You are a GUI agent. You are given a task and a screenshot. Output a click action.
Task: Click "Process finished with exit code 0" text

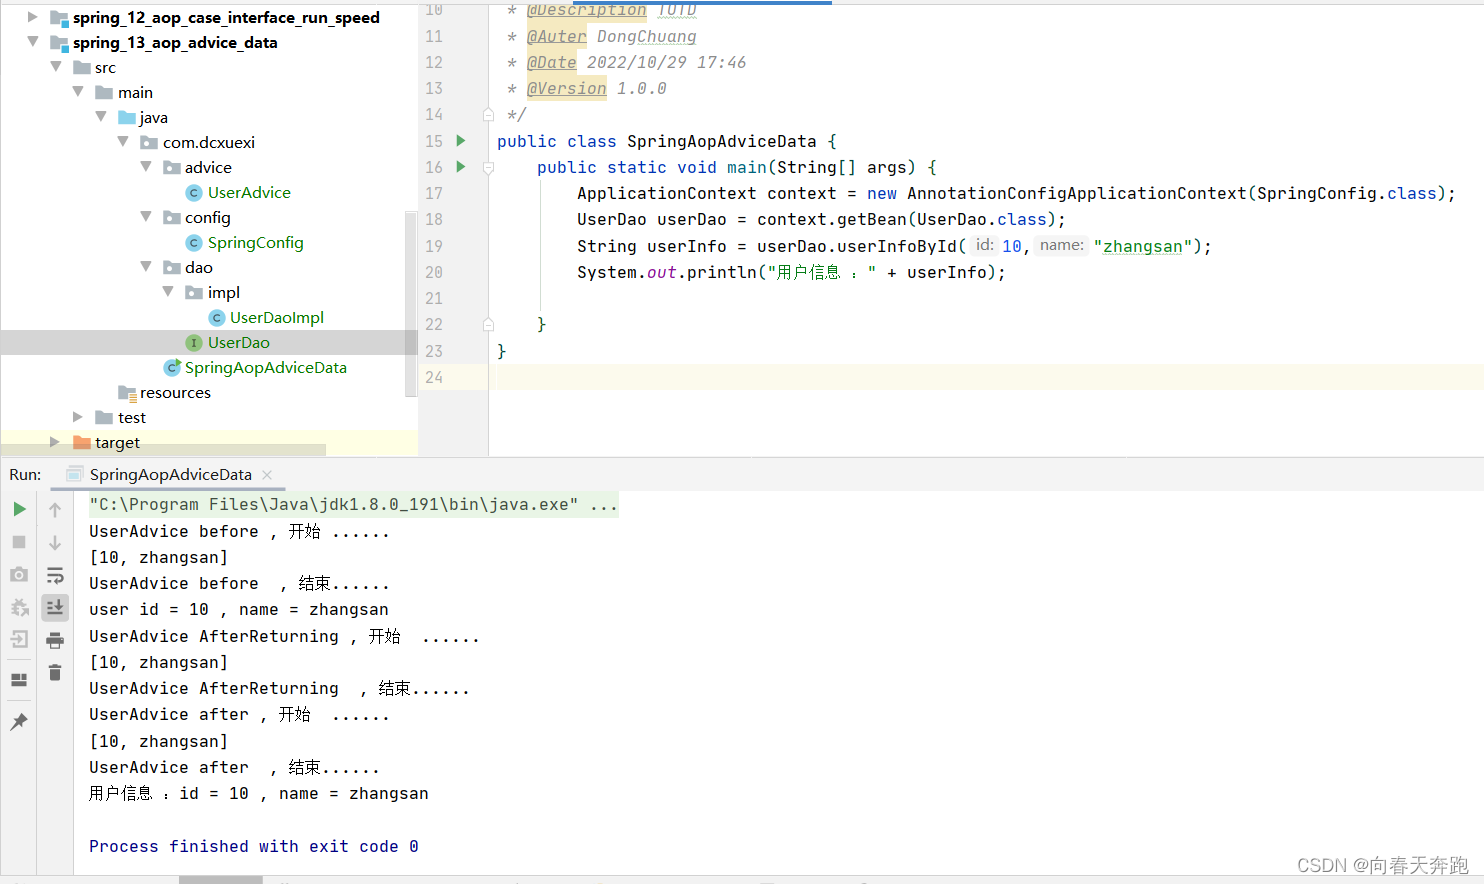pyautogui.click(x=254, y=846)
